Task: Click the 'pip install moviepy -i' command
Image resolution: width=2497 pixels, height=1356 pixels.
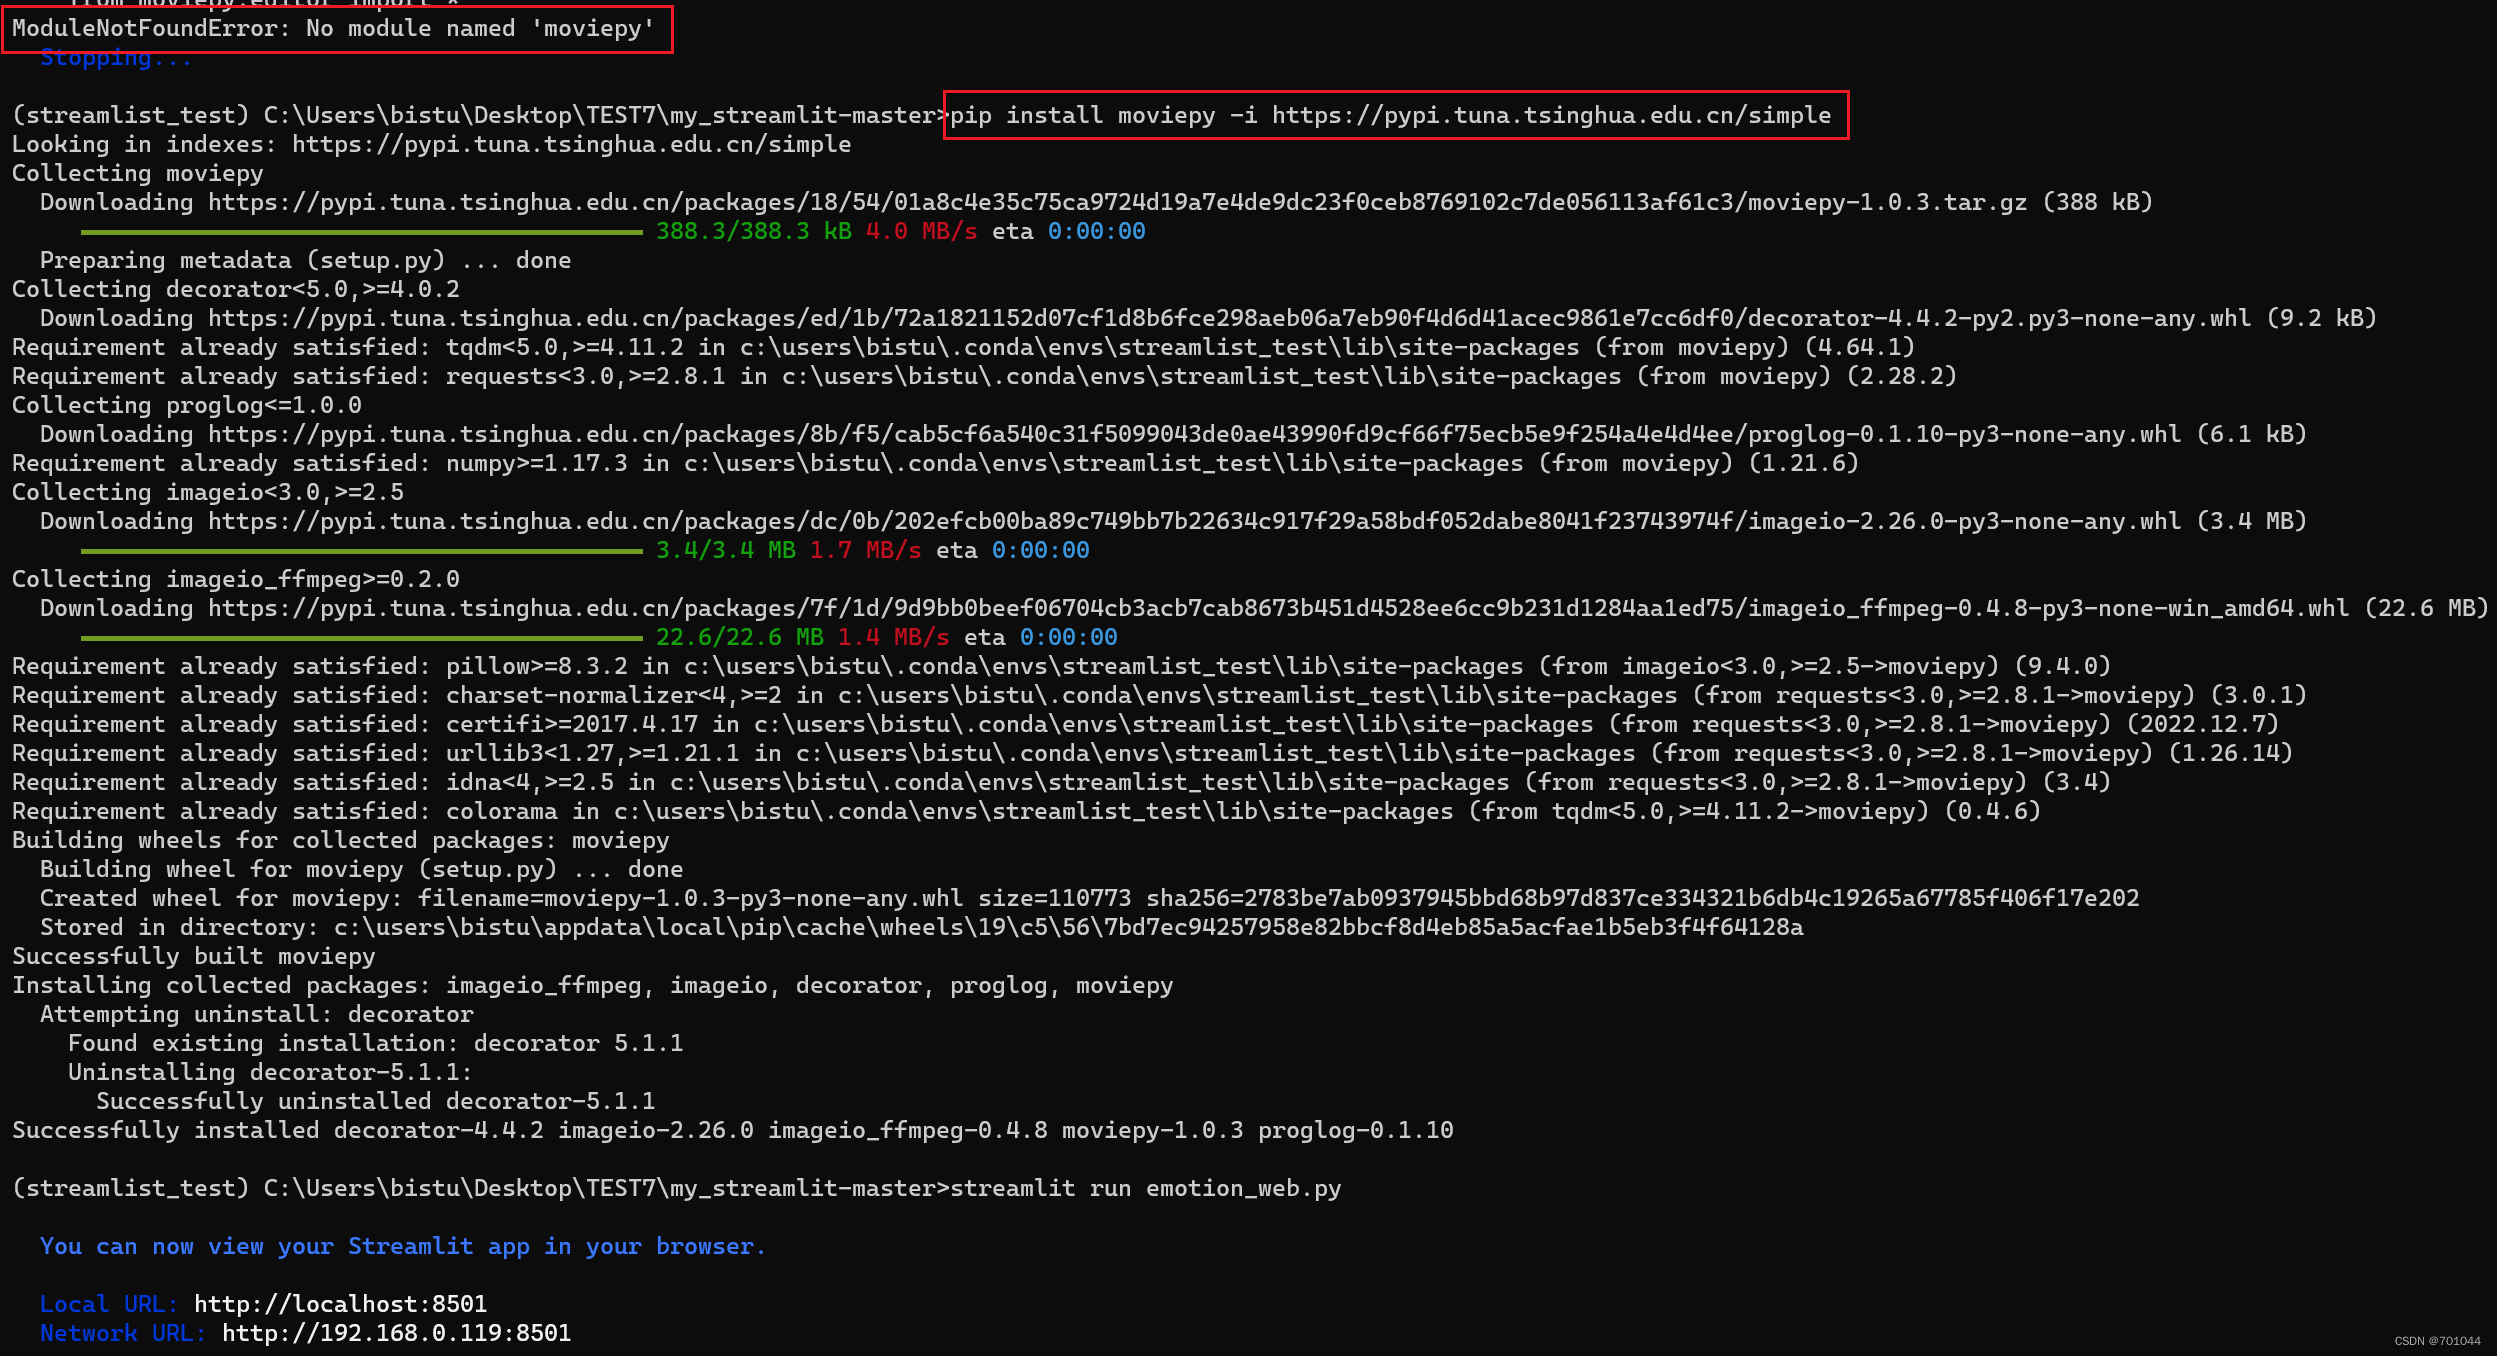Action: pyautogui.click(x=1390, y=116)
